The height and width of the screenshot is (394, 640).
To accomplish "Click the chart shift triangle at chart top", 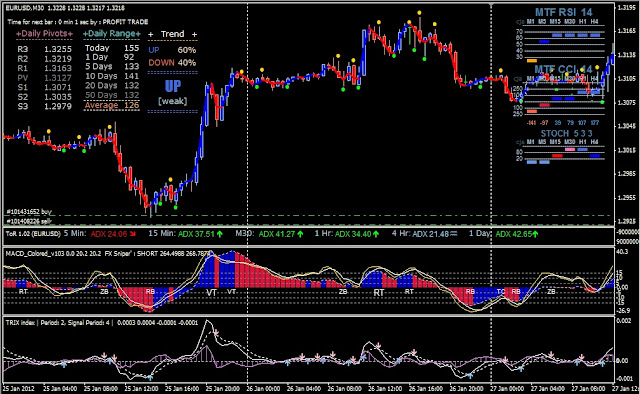I will (491, 5).
